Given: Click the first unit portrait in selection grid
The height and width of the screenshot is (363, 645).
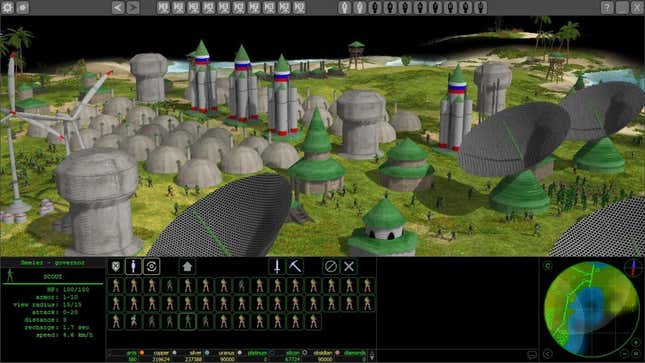Looking at the screenshot, I should [x=116, y=286].
